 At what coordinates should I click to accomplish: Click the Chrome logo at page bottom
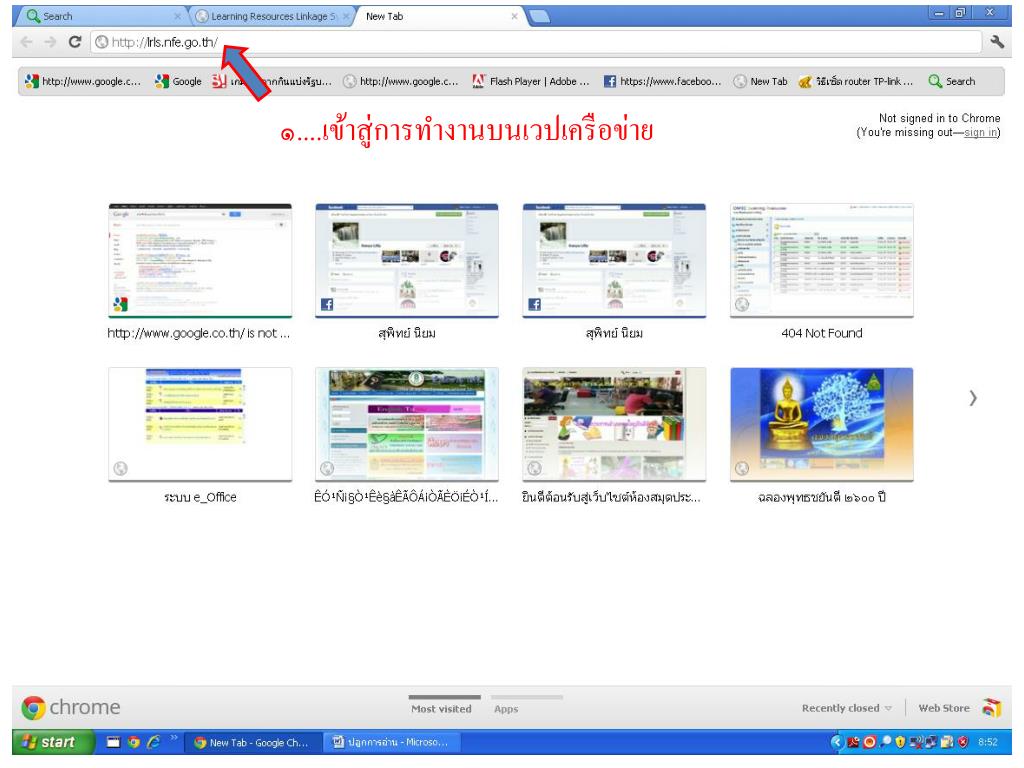pos(71,707)
